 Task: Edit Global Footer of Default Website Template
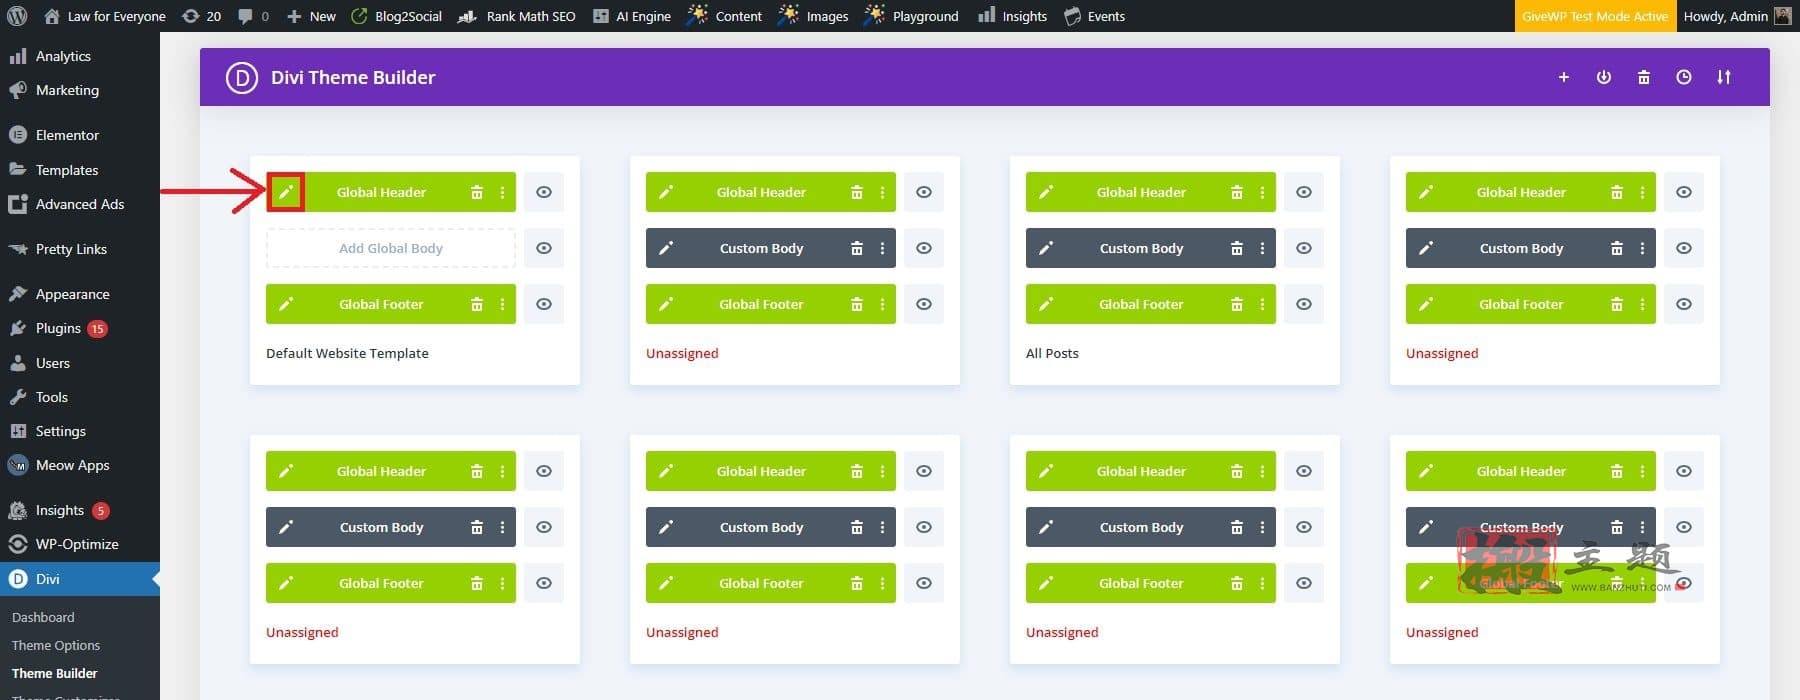[x=286, y=304]
